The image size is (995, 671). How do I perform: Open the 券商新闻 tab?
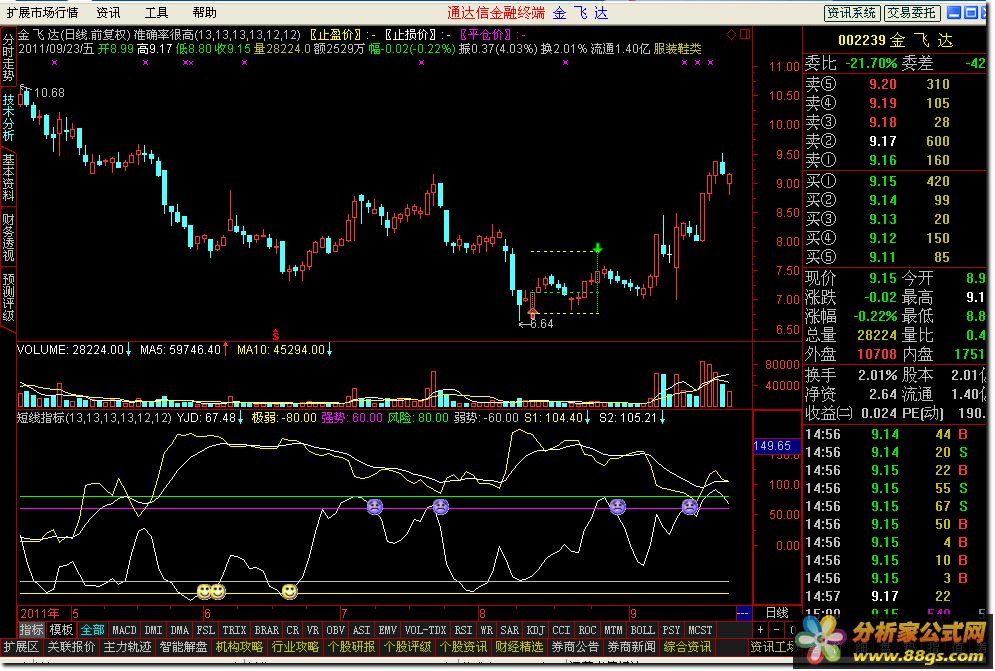631,647
